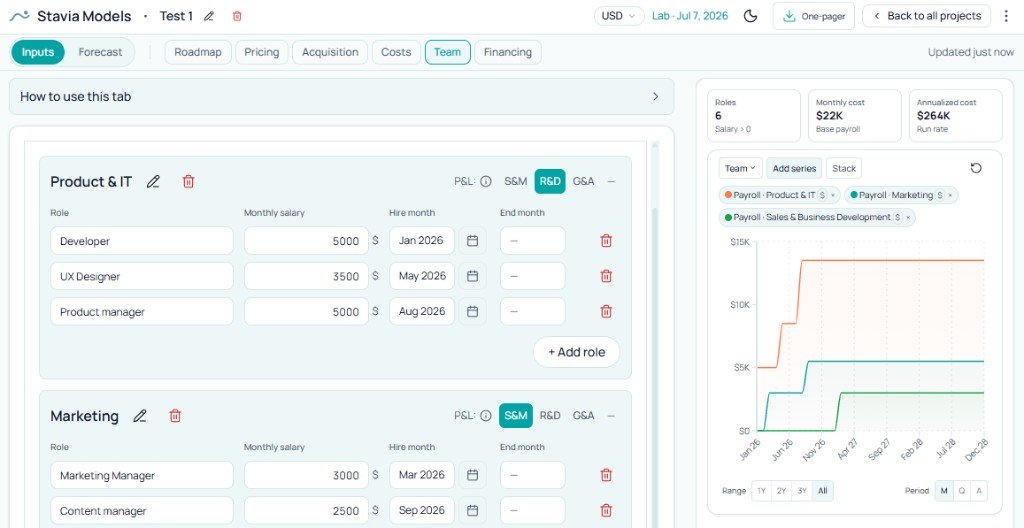Edit the Product & IT department name
1024x528 pixels.
pyautogui.click(x=153, y=182)
